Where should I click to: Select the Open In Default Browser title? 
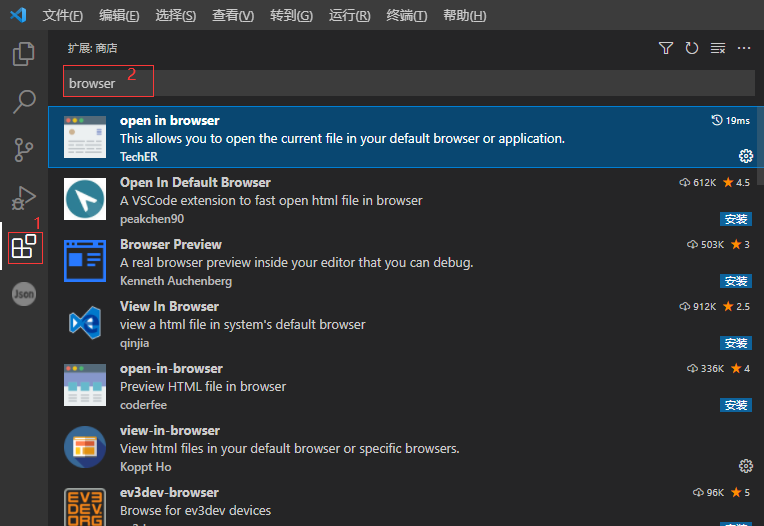195,182
